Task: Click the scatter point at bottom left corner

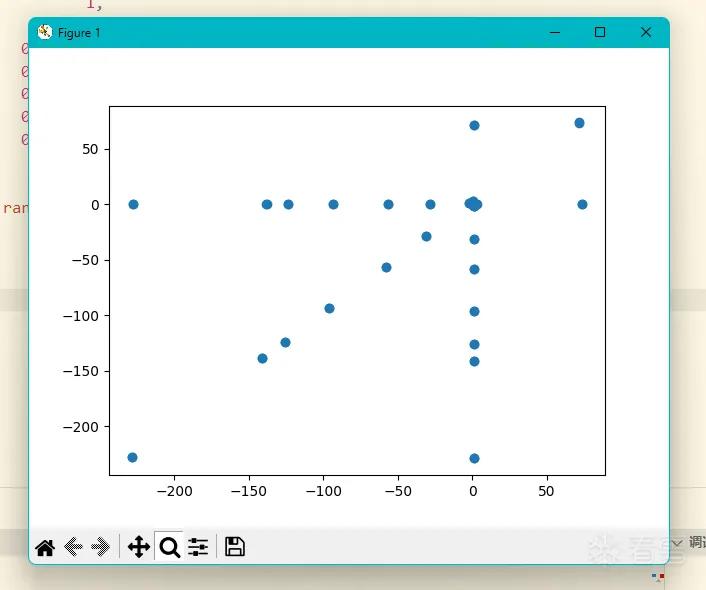Action: (132, 458)
